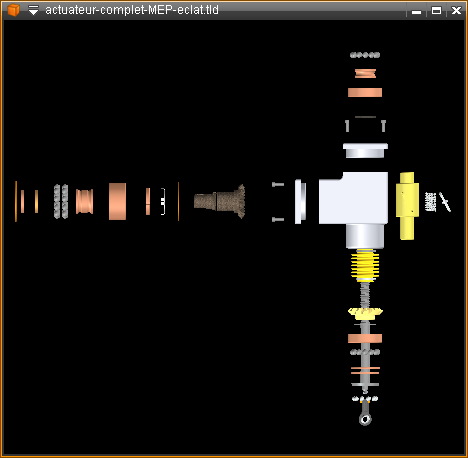Select the white round flange cover plate
468x458 pixels.
[300, 201]
